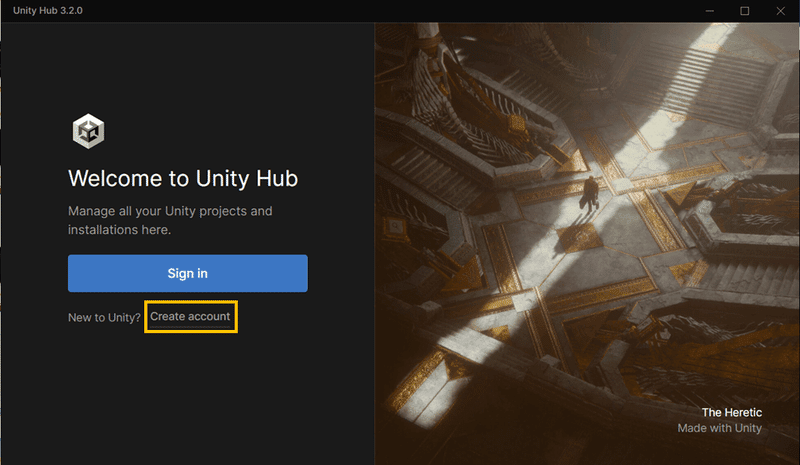Viewport: 800px width, 465px height.
Task: Maximize the Unity Hub window
Action: click(x=745, y=11)
